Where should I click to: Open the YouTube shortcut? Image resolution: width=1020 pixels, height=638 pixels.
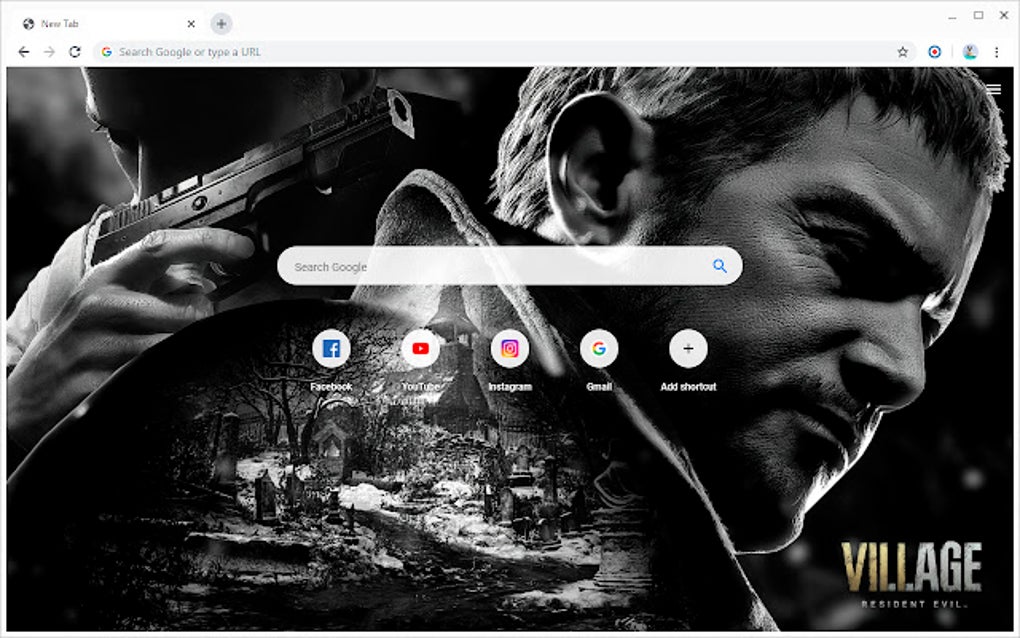coord(420,349)
